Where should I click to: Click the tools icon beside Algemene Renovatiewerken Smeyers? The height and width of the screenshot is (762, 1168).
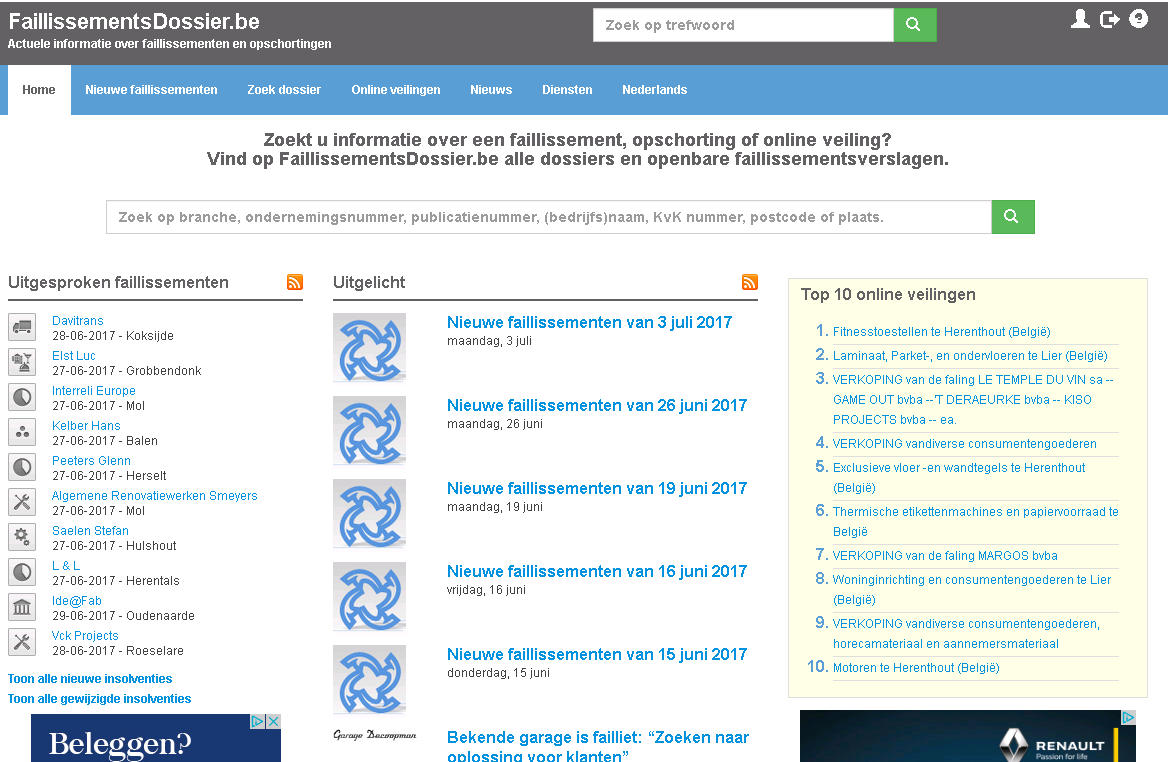coord(22,502)
